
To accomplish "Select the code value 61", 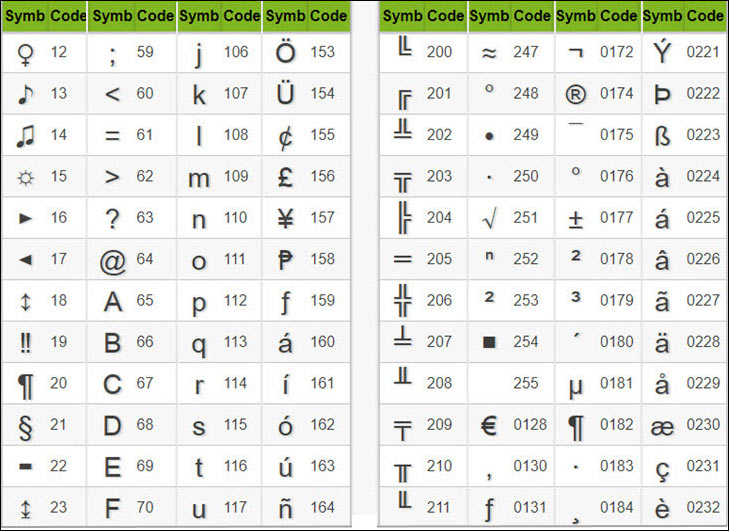I will tap(145, 135).
